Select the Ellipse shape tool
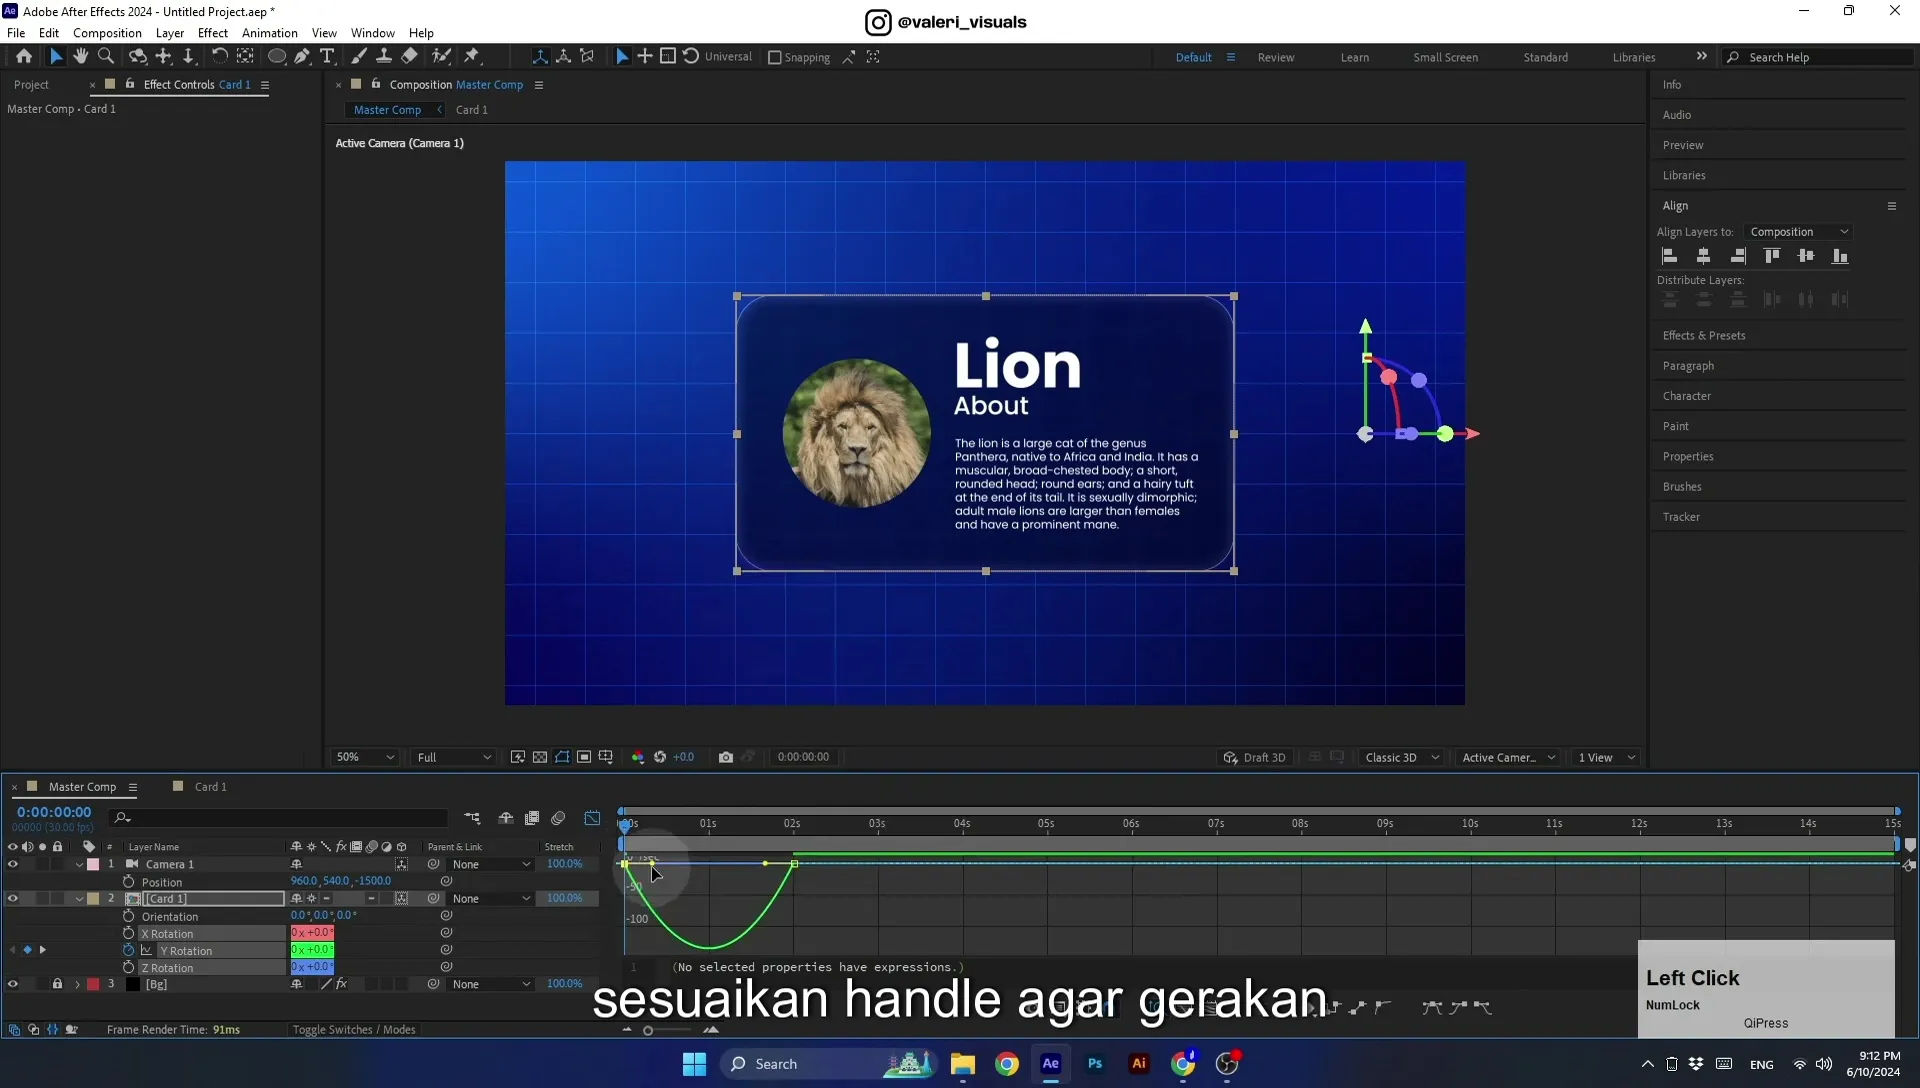 click(x=277, y=57)
